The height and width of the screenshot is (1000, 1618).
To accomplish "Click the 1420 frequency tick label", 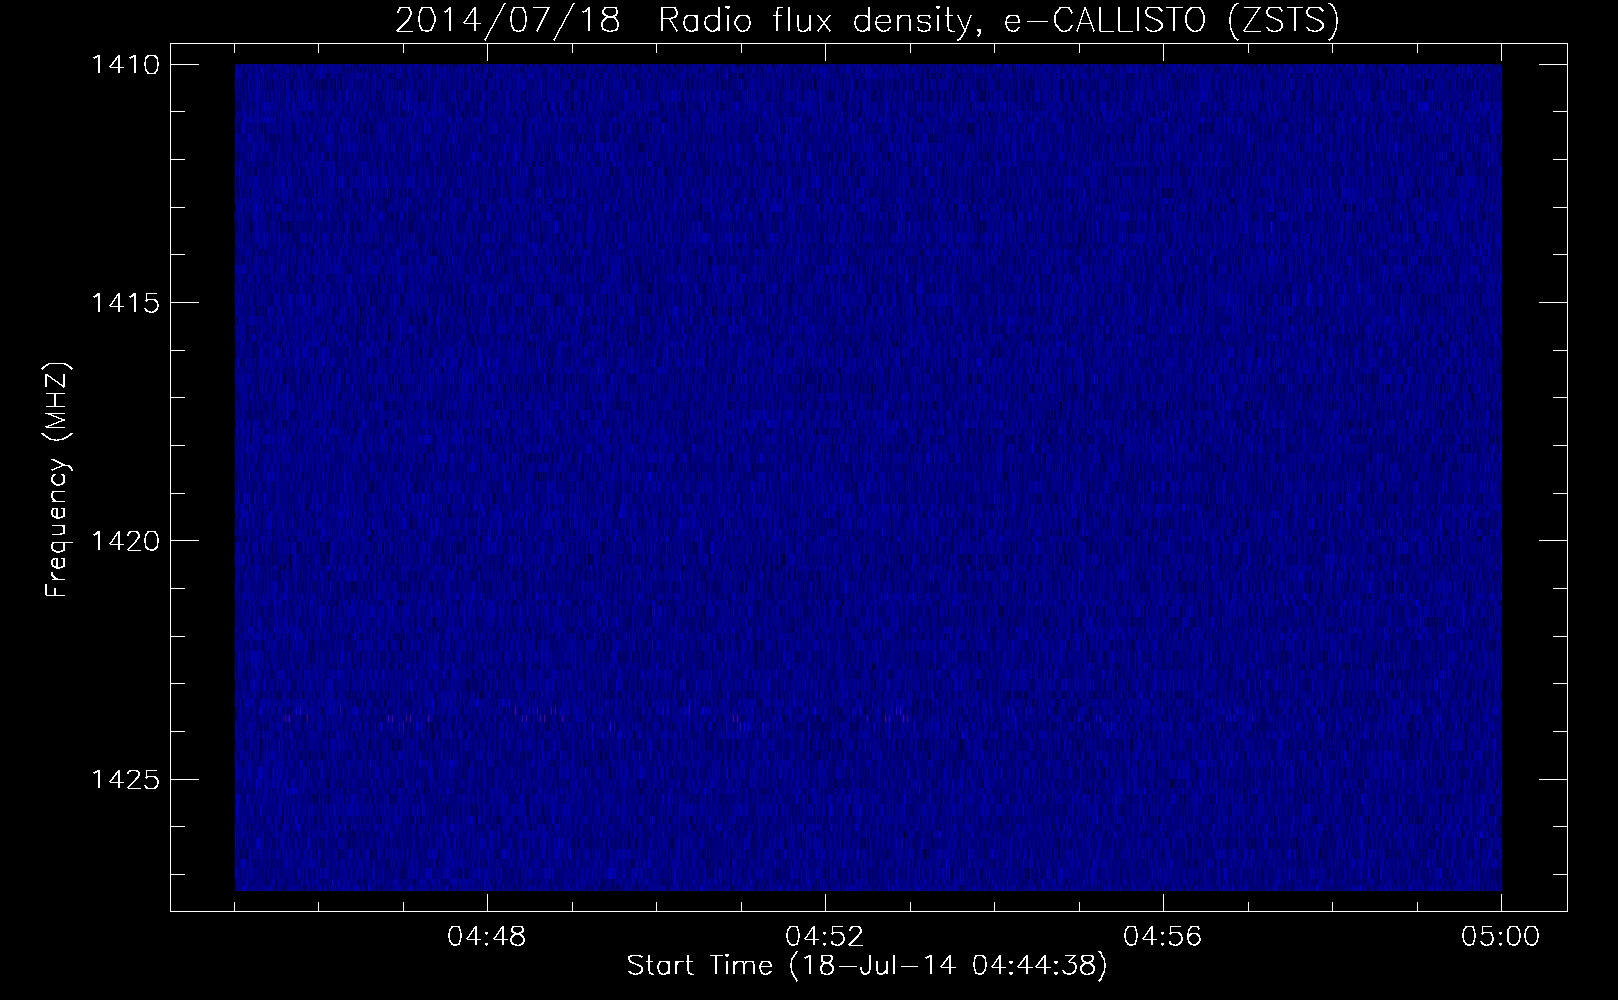I will point(125,541).
